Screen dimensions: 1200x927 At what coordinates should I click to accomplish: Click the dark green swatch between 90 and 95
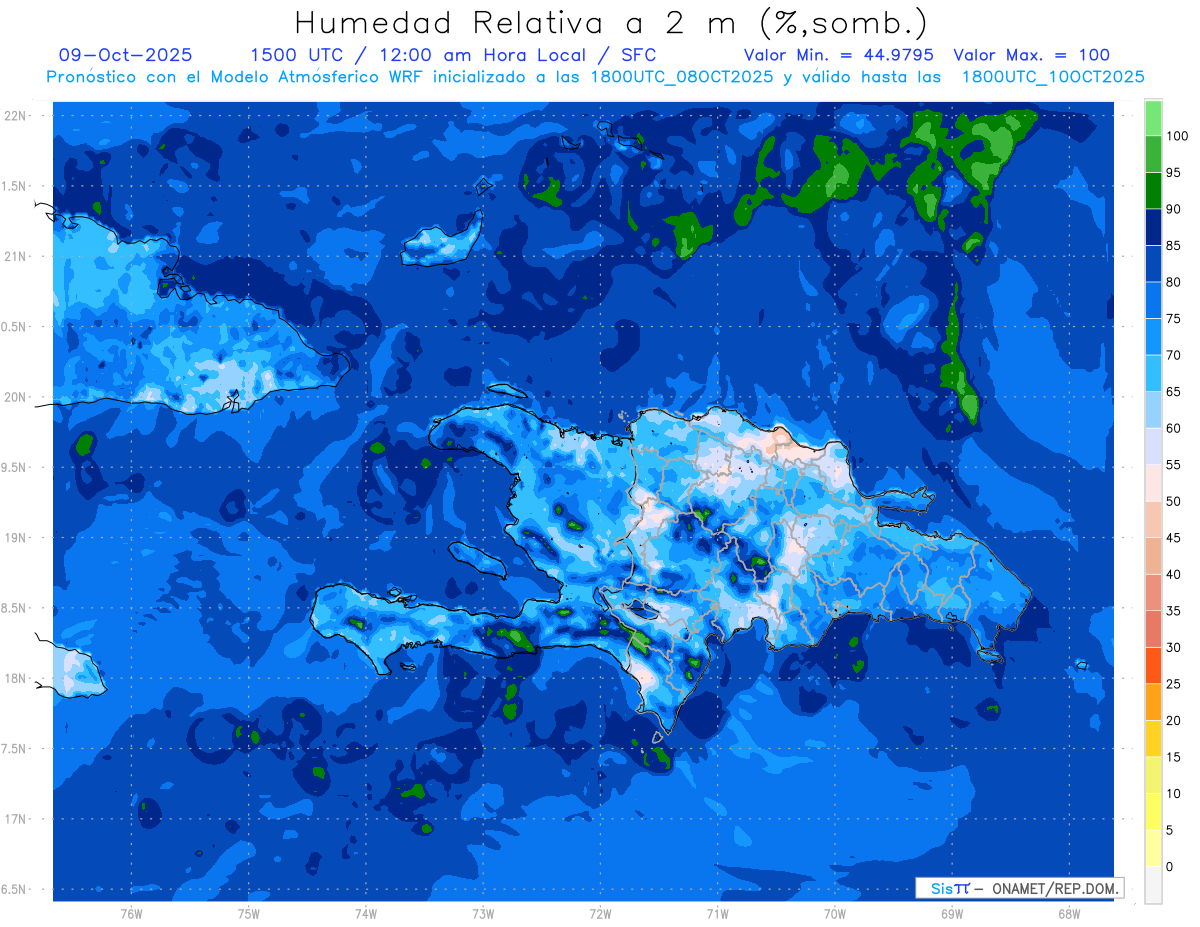click(x=1153, y=191)
